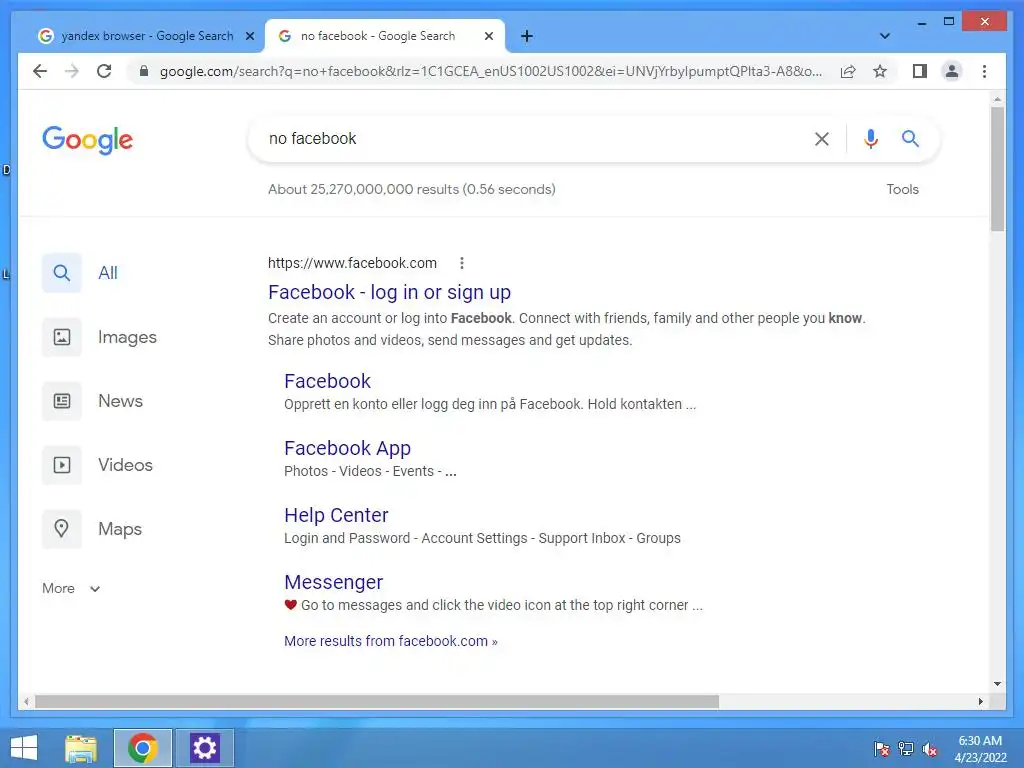Image resolution: width=1024 pixels, height=768 pixels.
Task: Select the News filter icon
Action: (x=61, y=401)
